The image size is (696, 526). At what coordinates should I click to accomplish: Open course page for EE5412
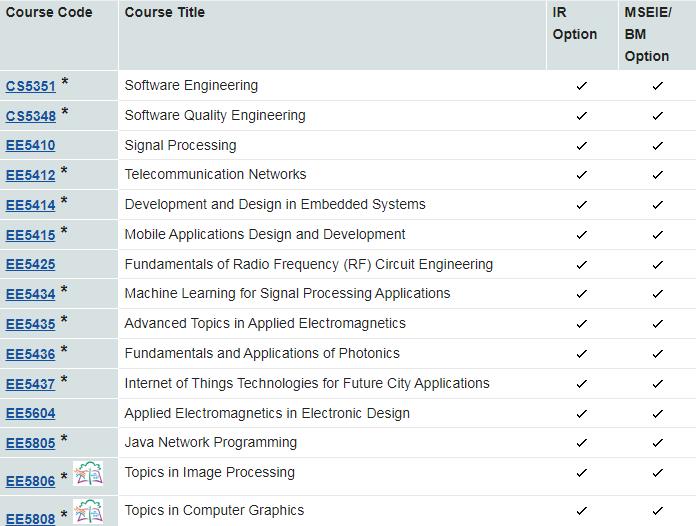pyautogui.click(x=31, y=176)
